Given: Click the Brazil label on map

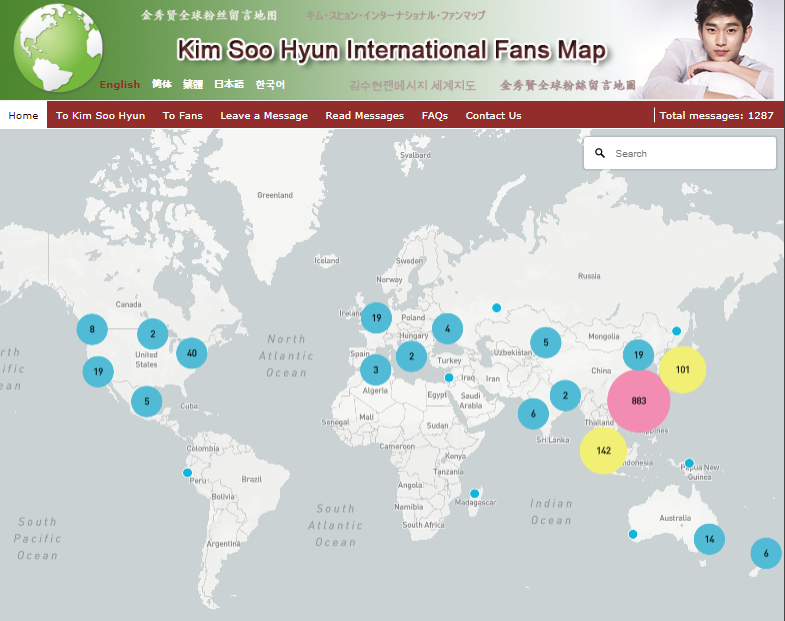Looking at the screenshot, I should pyautogui.click(x=251, y=479).
